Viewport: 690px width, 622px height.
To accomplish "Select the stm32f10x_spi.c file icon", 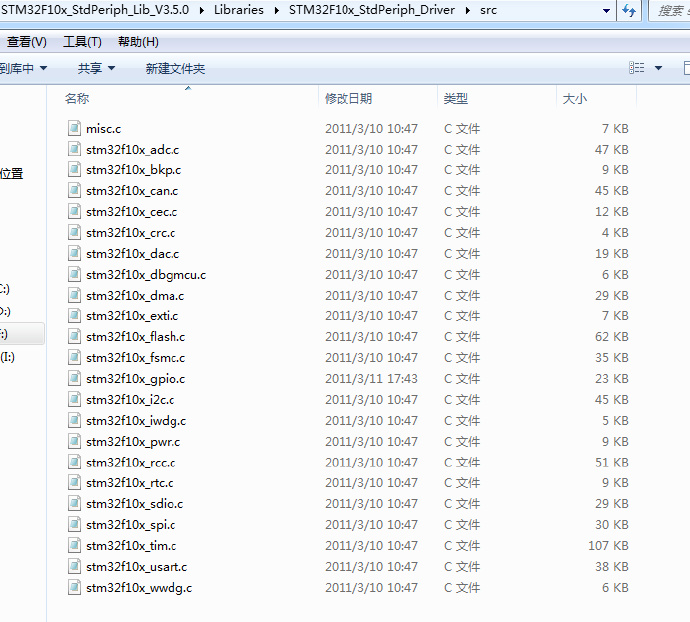I will click(74, 525).
